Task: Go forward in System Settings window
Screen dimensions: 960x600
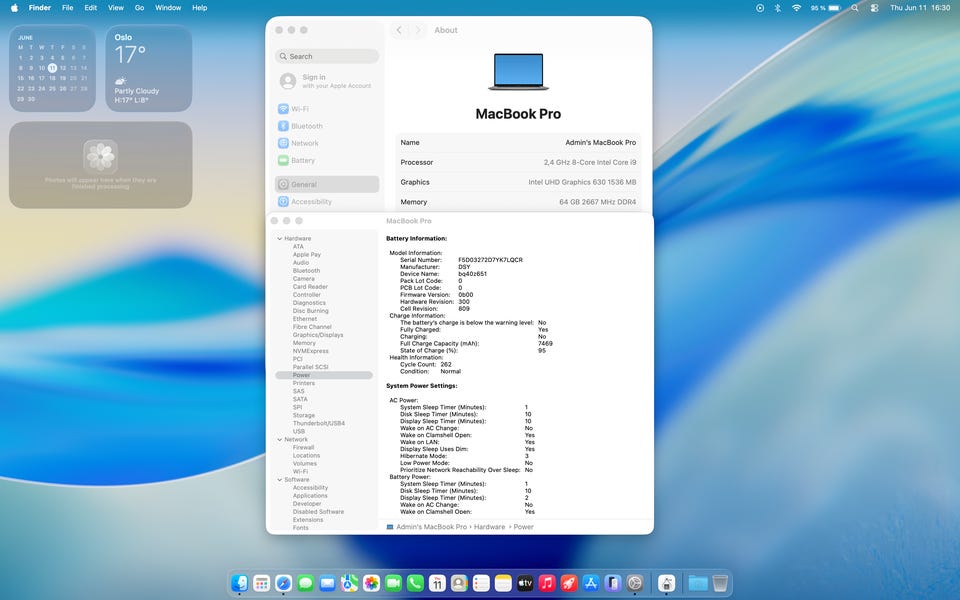Action: tap(418, 30)
